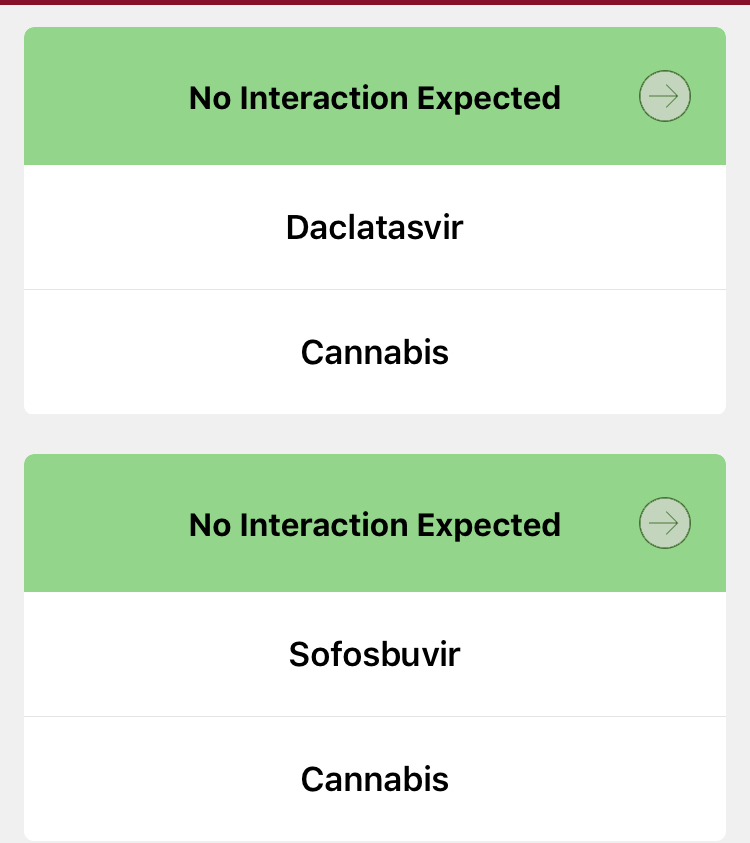
Task: Click the divider line between Sofosbuvir and Cannabis
Action: 375,717
